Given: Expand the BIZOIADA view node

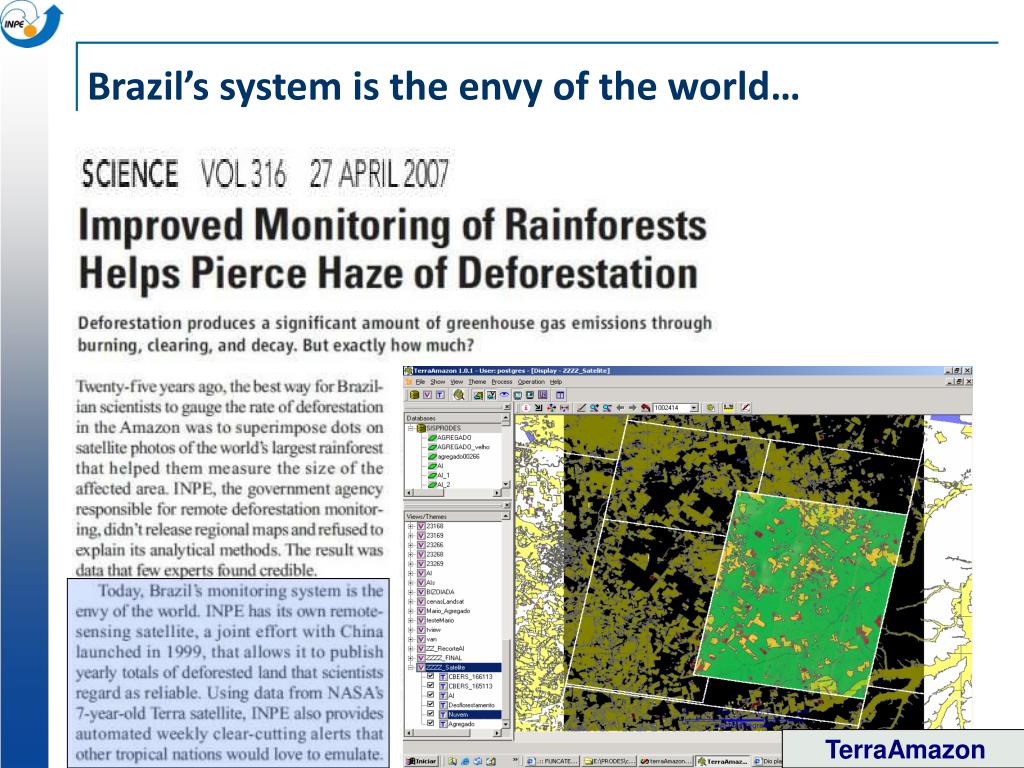Looking at the screenshot, I should coord(411,592).
